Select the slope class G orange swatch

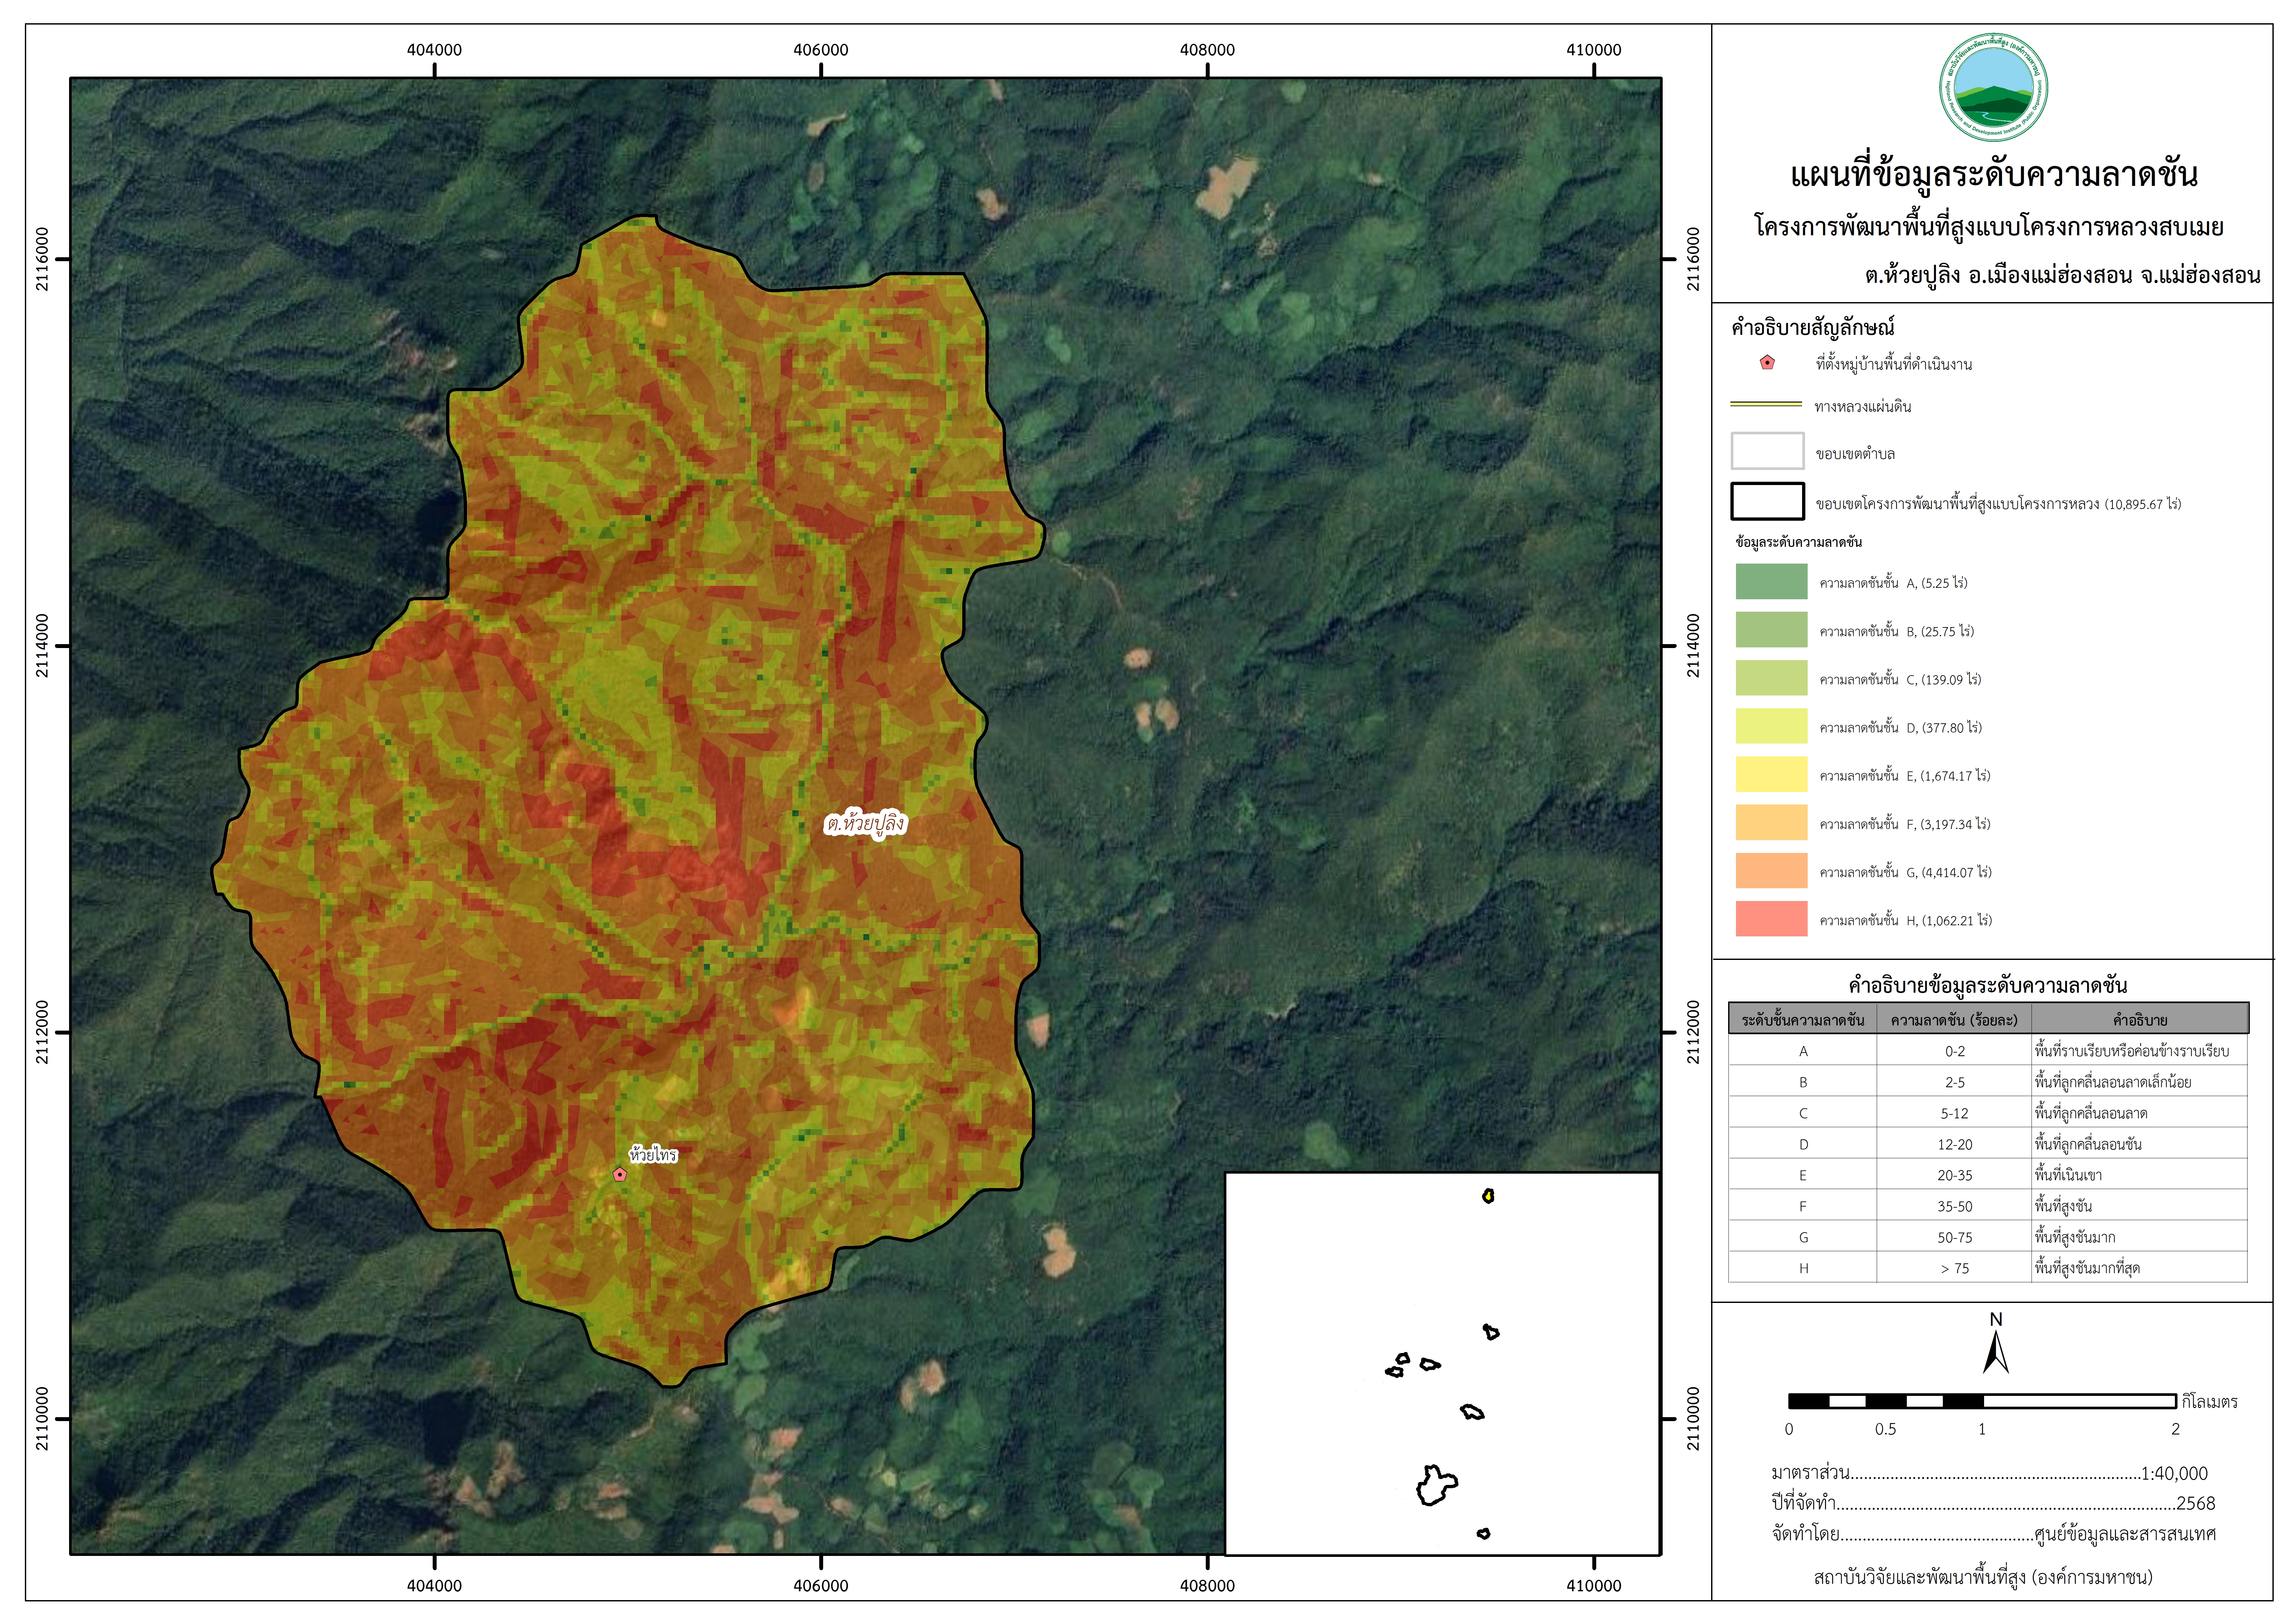pos(1771,871)
